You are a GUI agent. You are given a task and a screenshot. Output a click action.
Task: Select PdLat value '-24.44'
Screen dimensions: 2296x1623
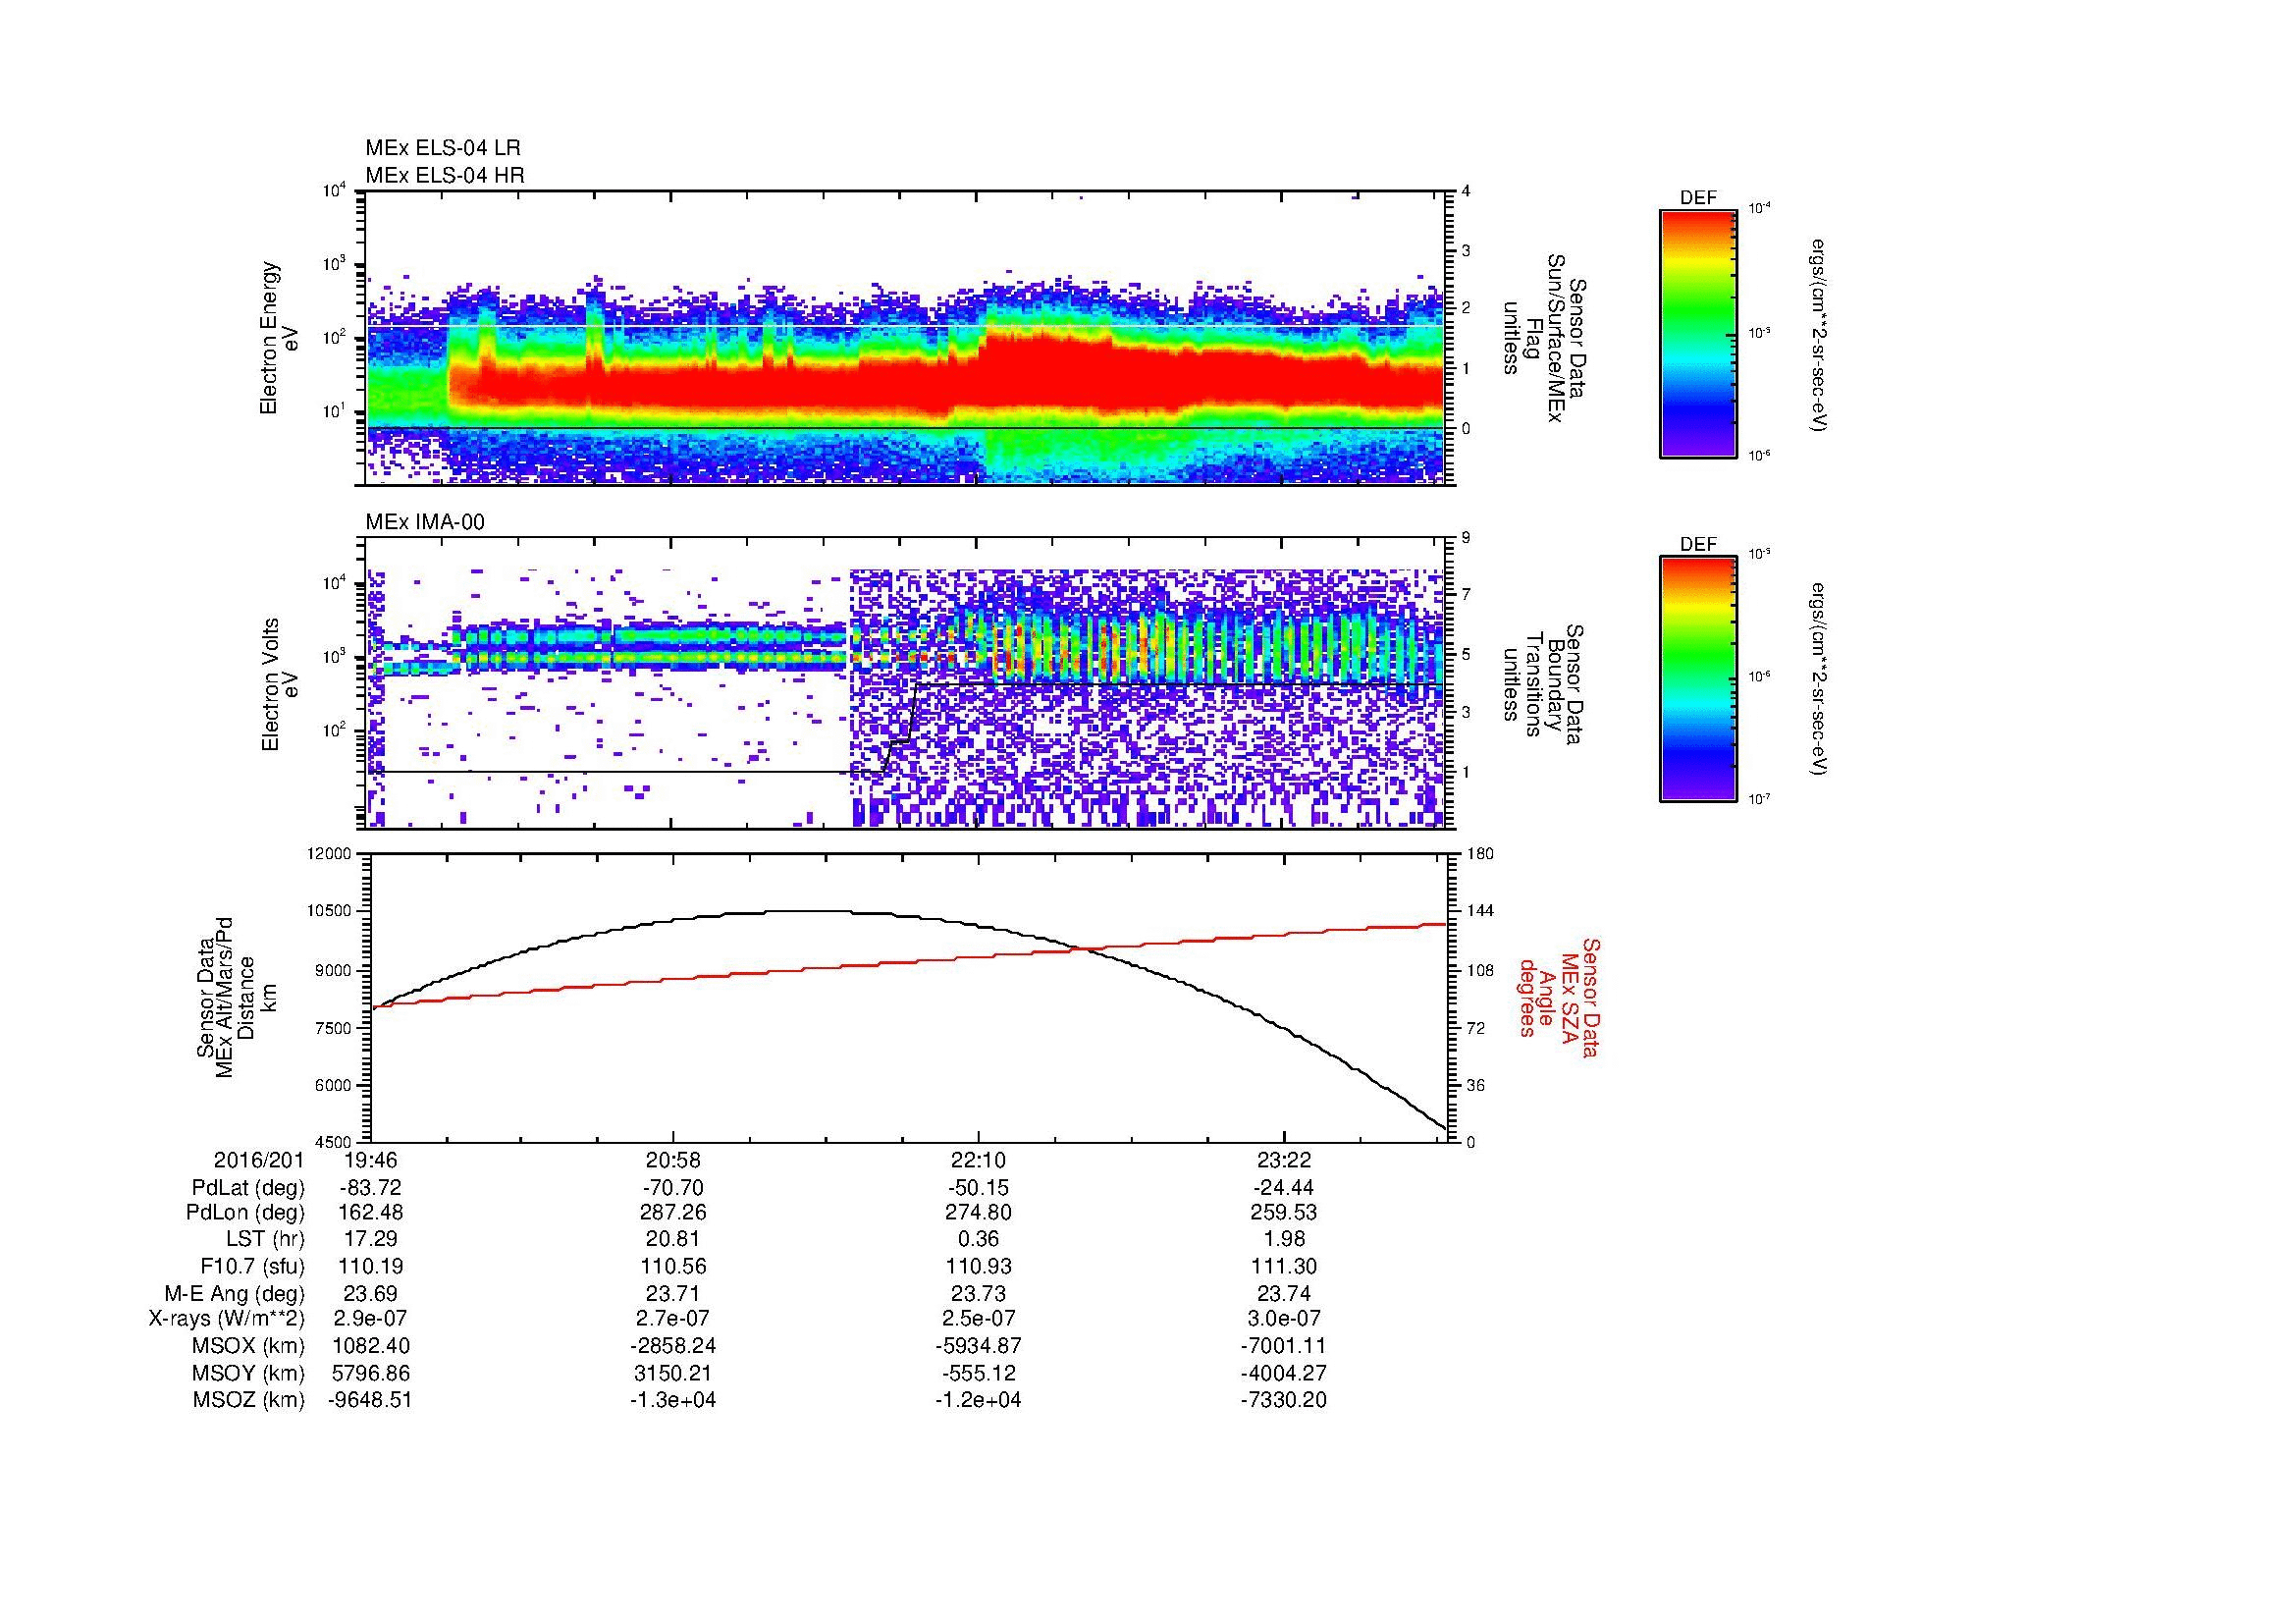1283,1188
